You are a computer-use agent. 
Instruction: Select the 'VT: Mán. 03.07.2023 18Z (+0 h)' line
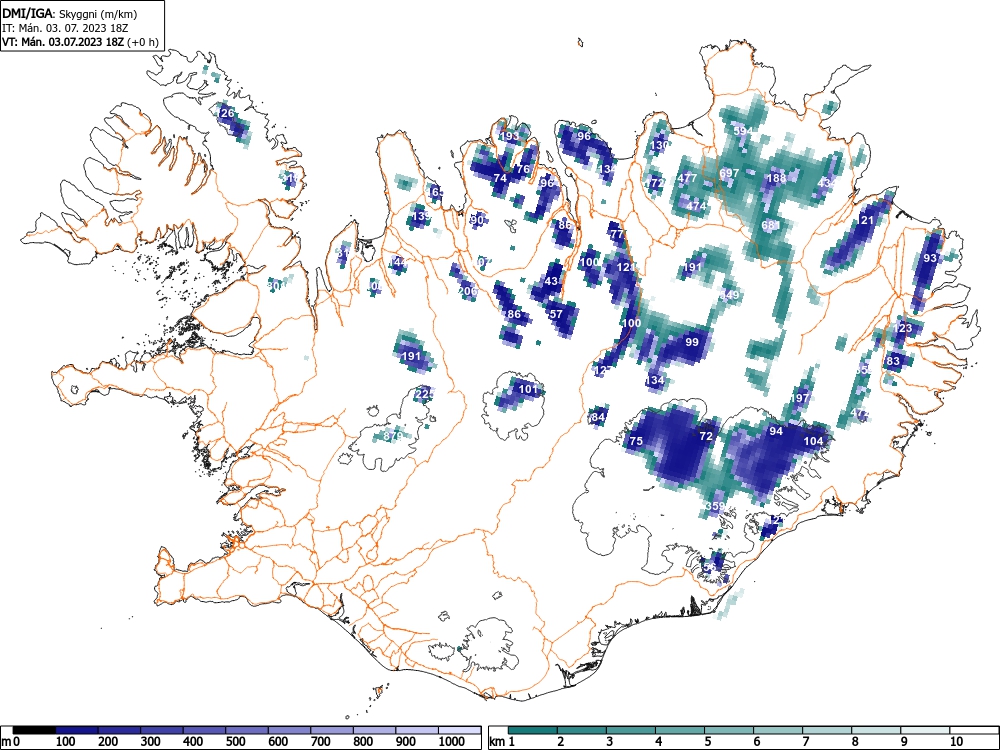(x=80, y=42)
